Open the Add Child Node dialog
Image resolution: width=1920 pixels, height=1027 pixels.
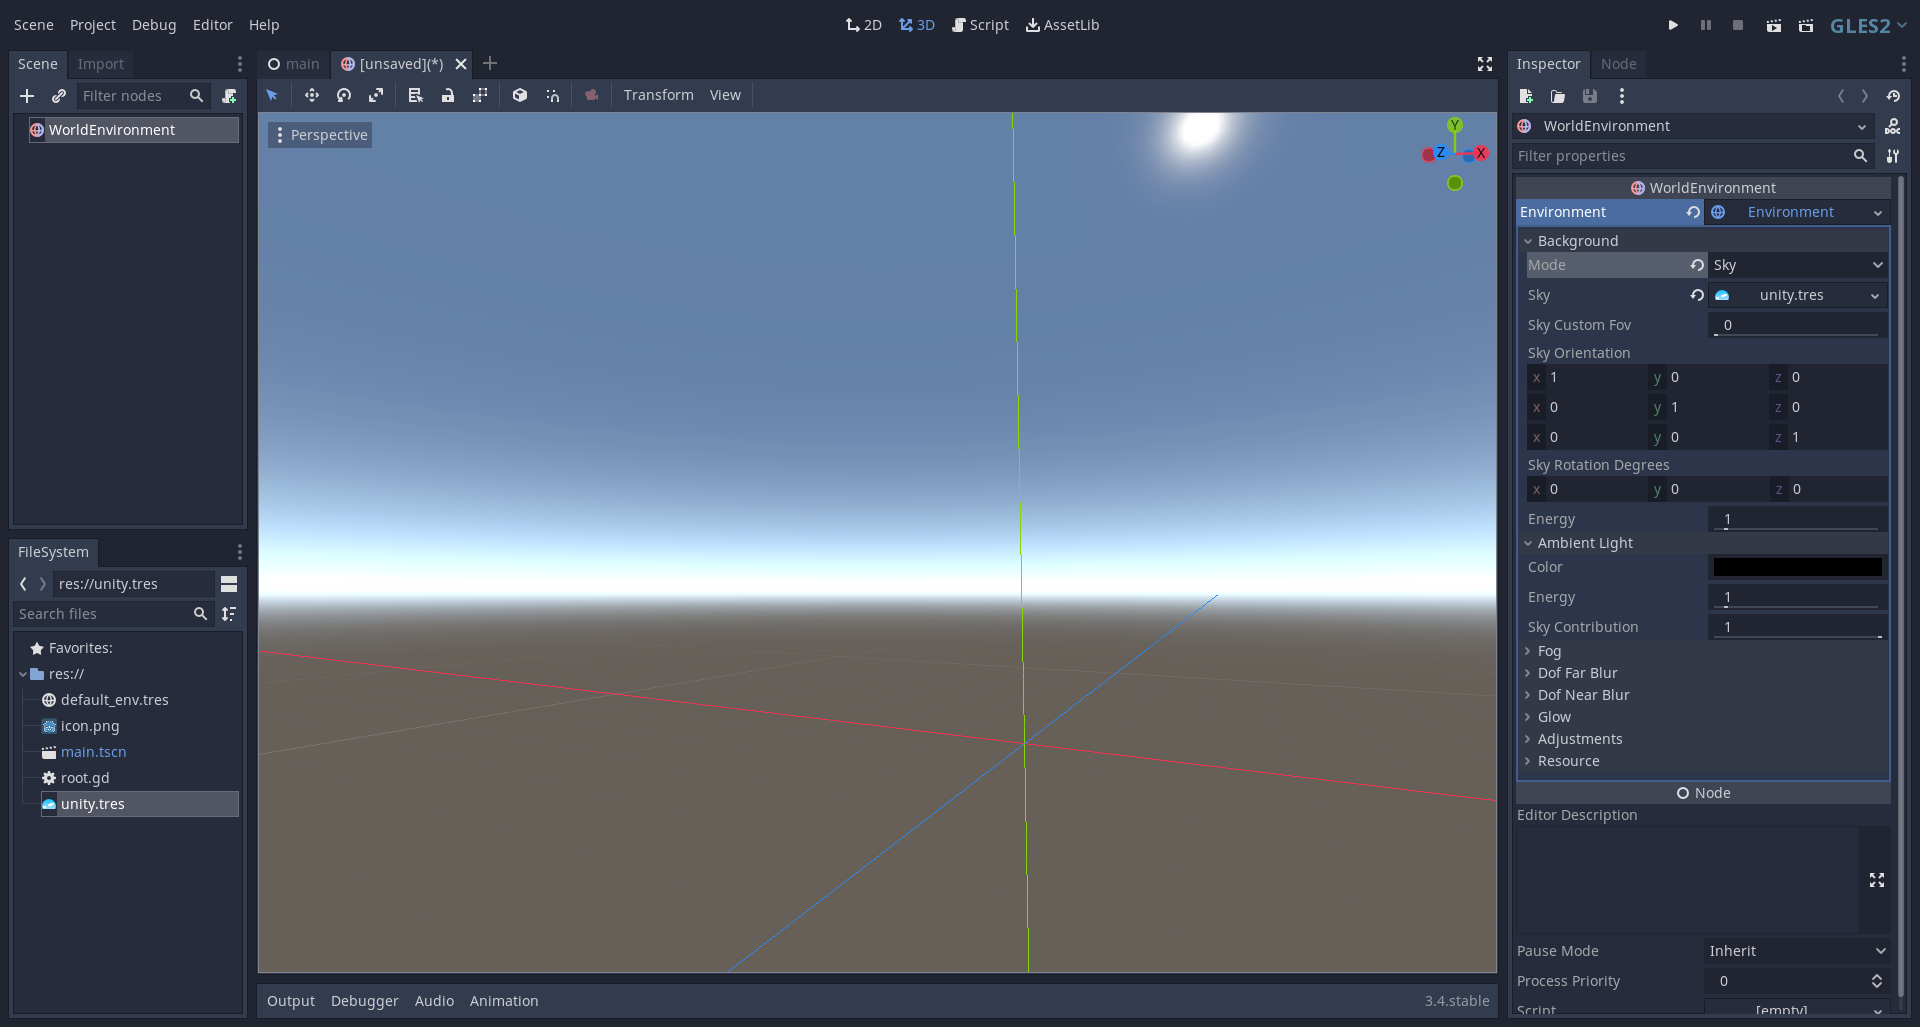point(27,96)
